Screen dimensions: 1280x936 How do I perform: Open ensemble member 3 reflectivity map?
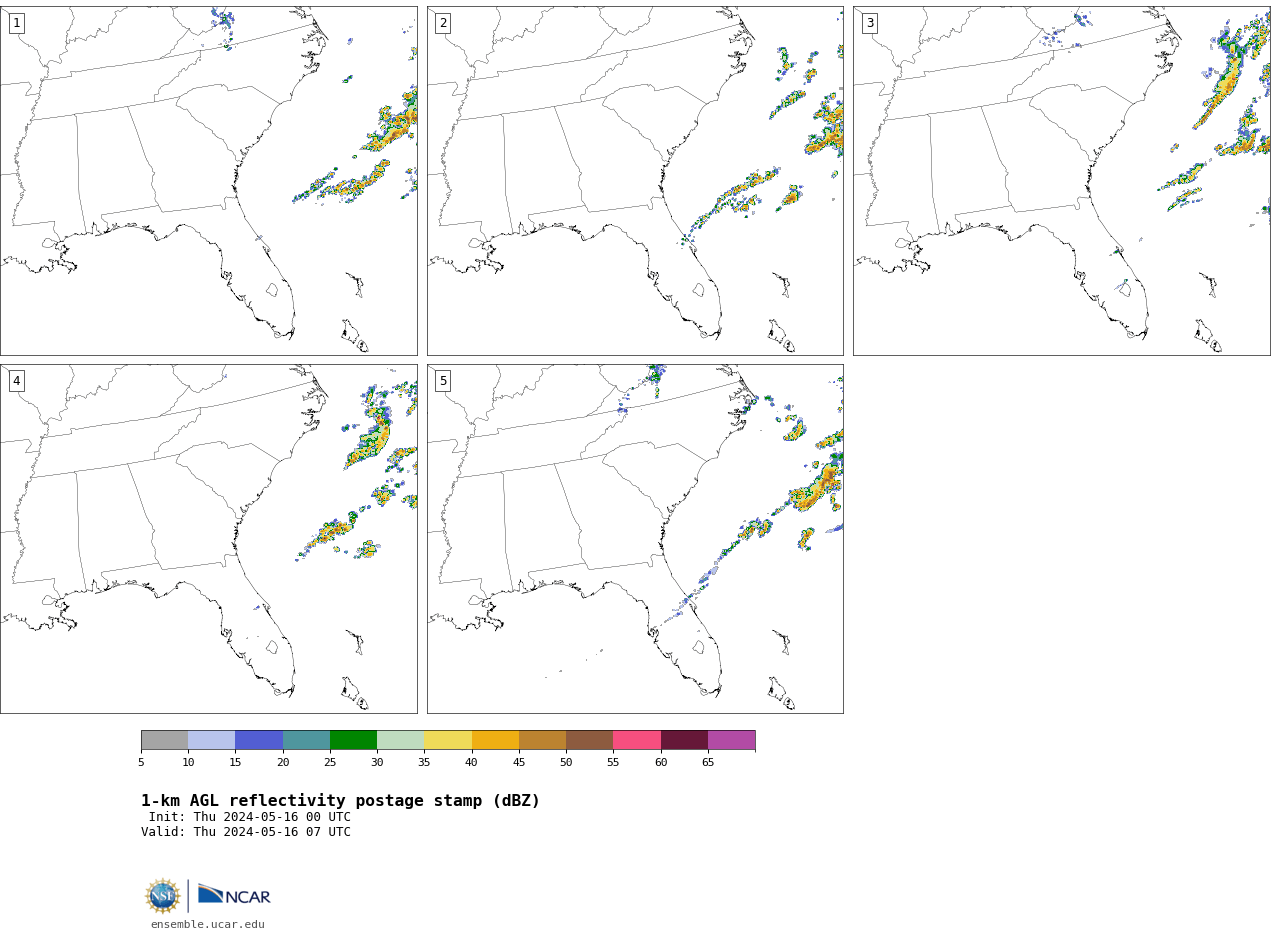click(1061, 181)
